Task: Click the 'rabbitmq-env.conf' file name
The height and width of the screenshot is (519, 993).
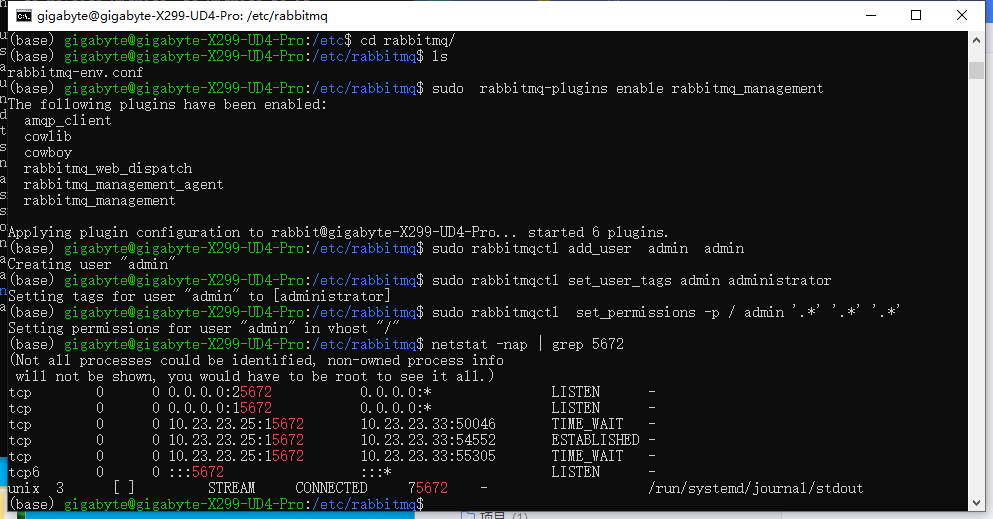Action: pos(75,72)
